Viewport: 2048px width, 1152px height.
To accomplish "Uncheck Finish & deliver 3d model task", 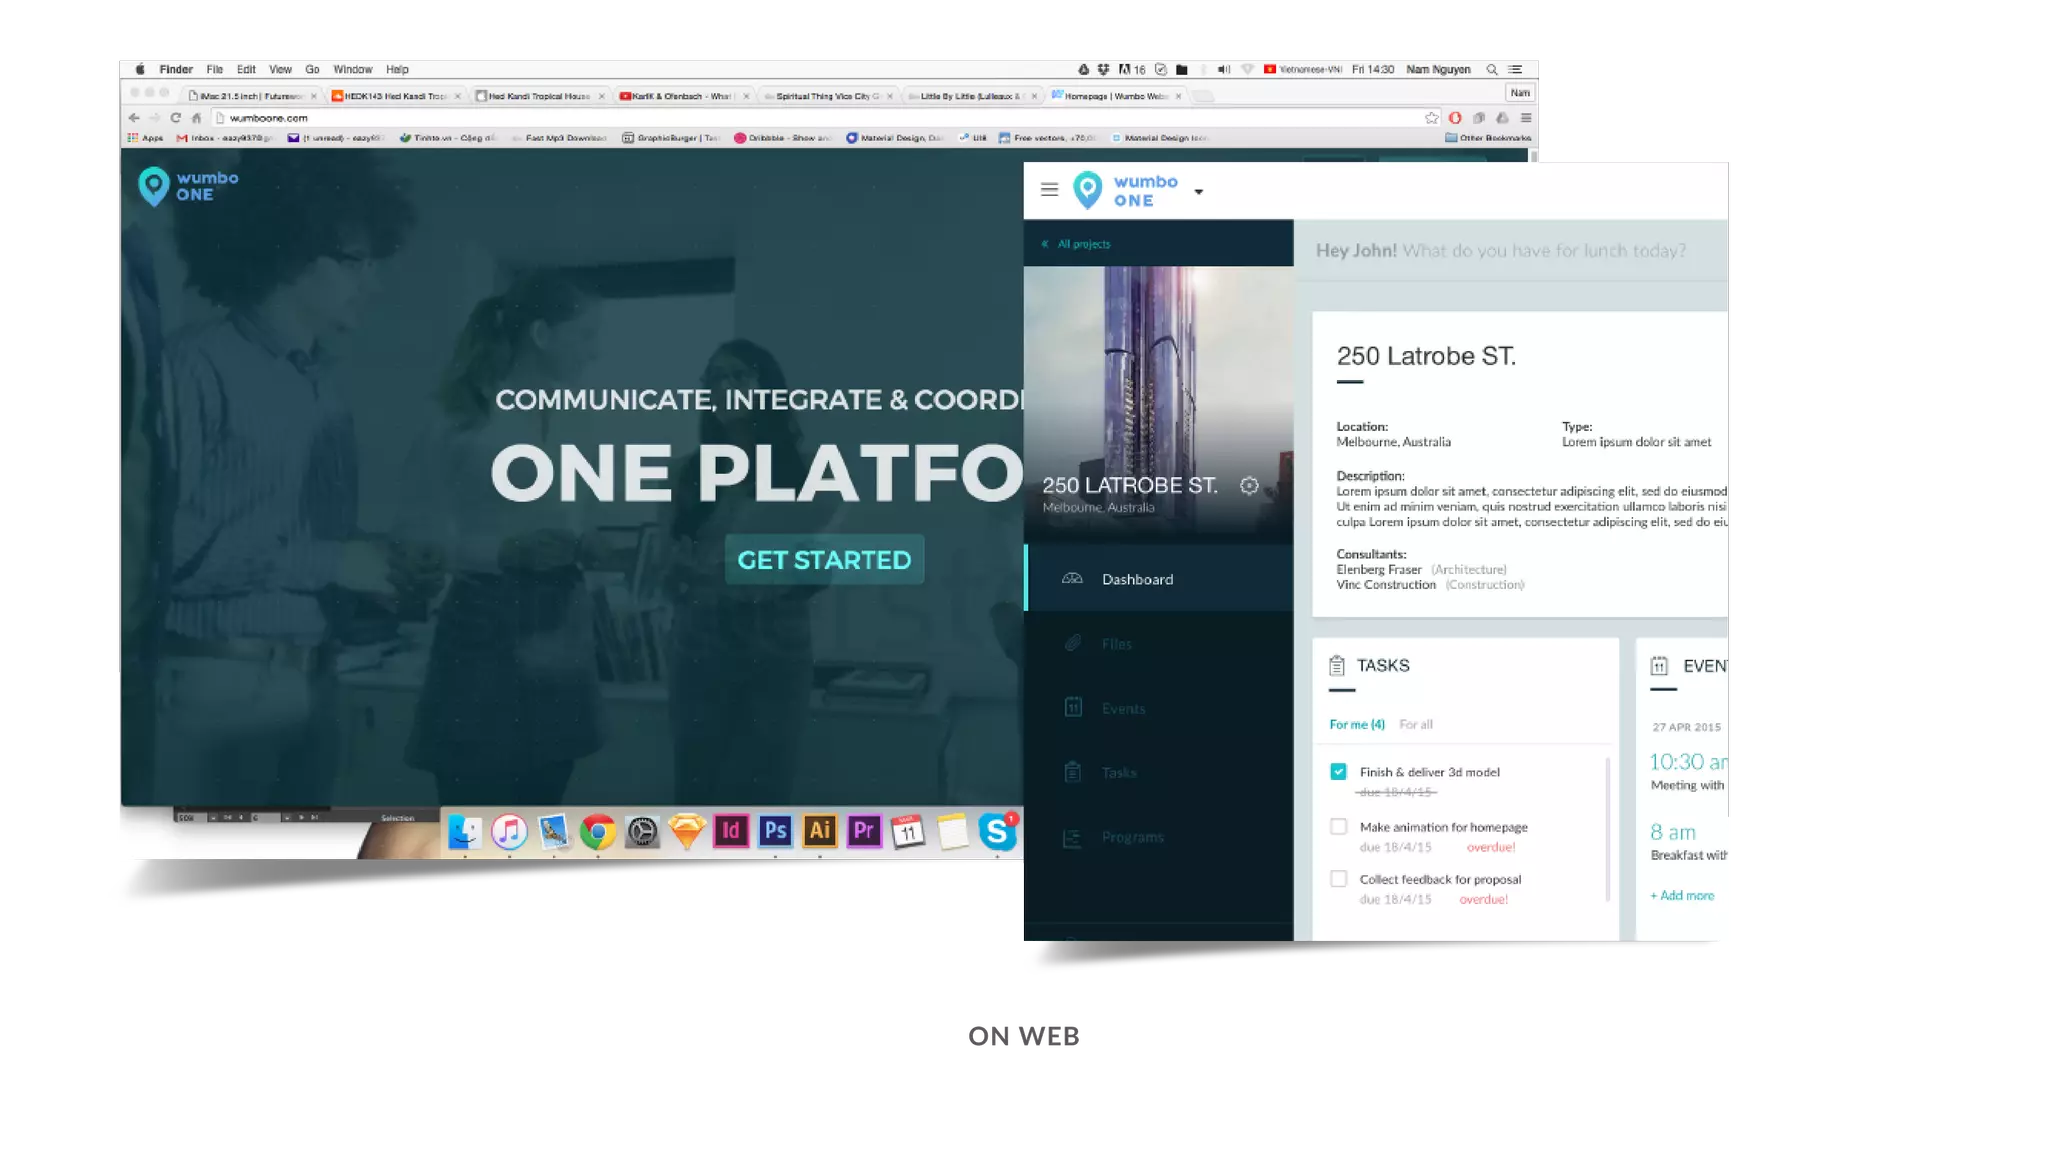I will click(x=1338, y=771).
